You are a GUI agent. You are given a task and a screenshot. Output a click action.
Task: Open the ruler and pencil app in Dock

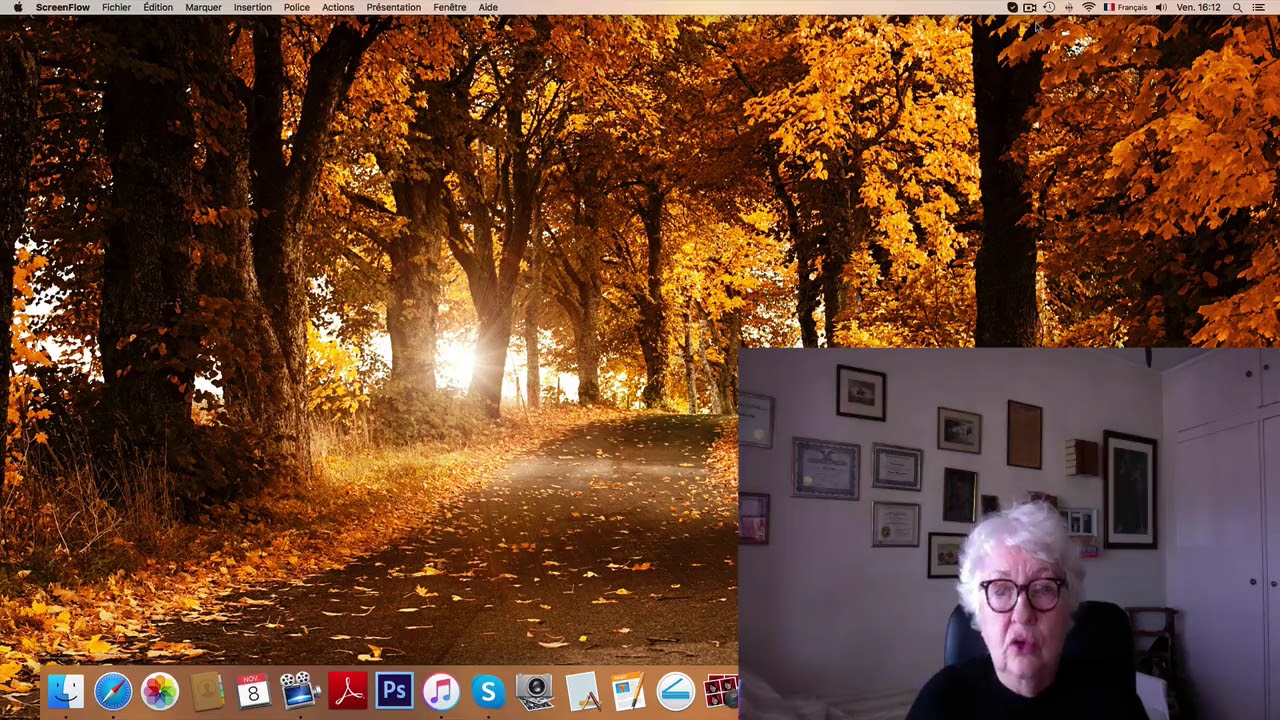click(582, 691)
